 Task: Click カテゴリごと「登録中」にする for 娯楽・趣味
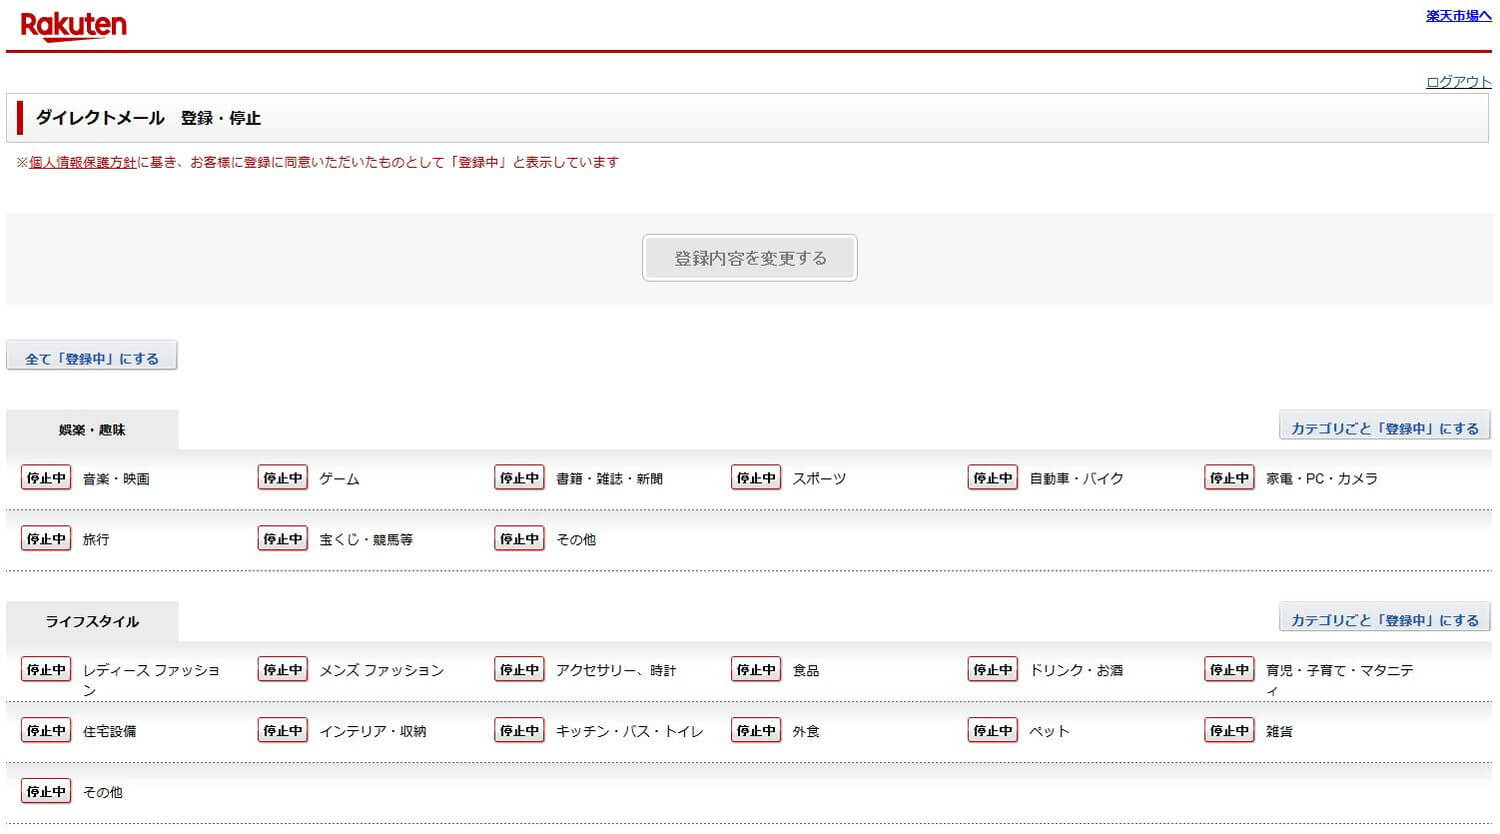pos(1384,427)
